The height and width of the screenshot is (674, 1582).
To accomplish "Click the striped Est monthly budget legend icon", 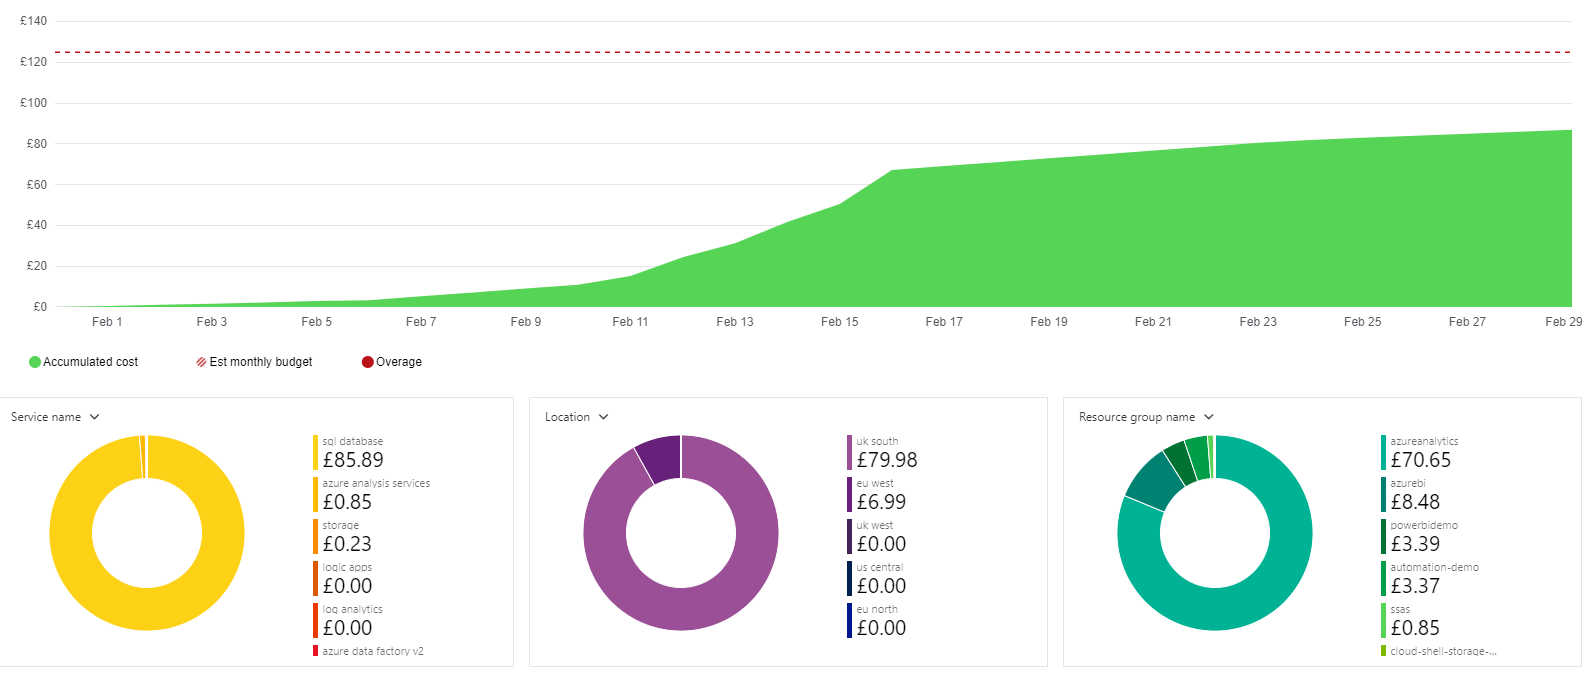I will point(201,362).
